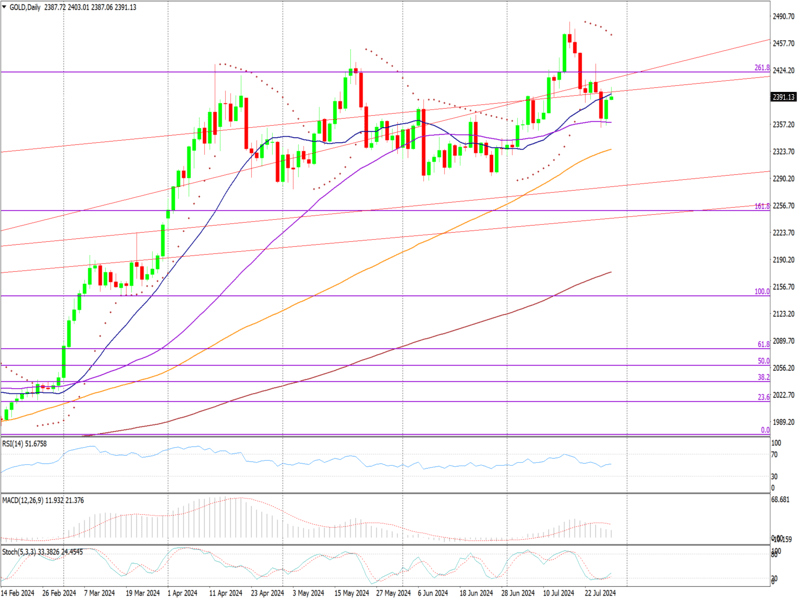
Task: Select the 261.8 Fibonacci level label
Action: [760, 67]
